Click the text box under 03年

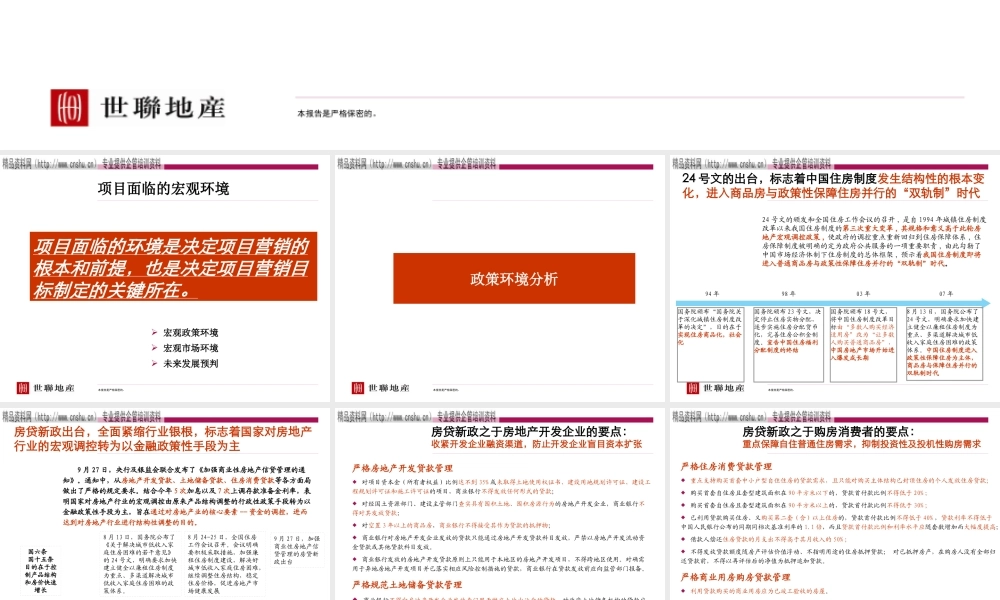pos(864,344)
